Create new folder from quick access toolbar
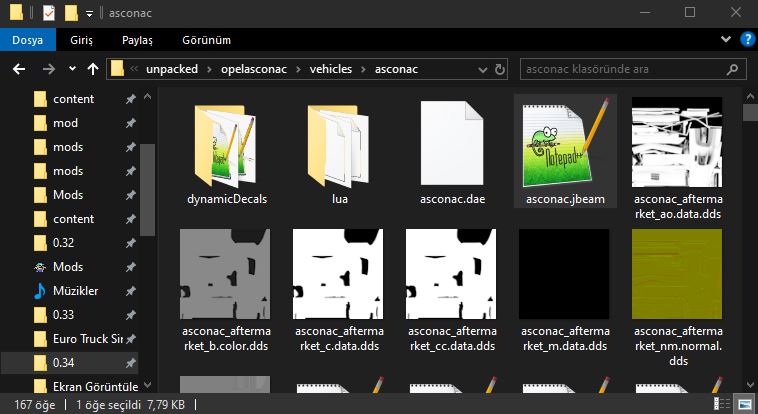This screenshot has height=414, width=758. tap(71, 13)
